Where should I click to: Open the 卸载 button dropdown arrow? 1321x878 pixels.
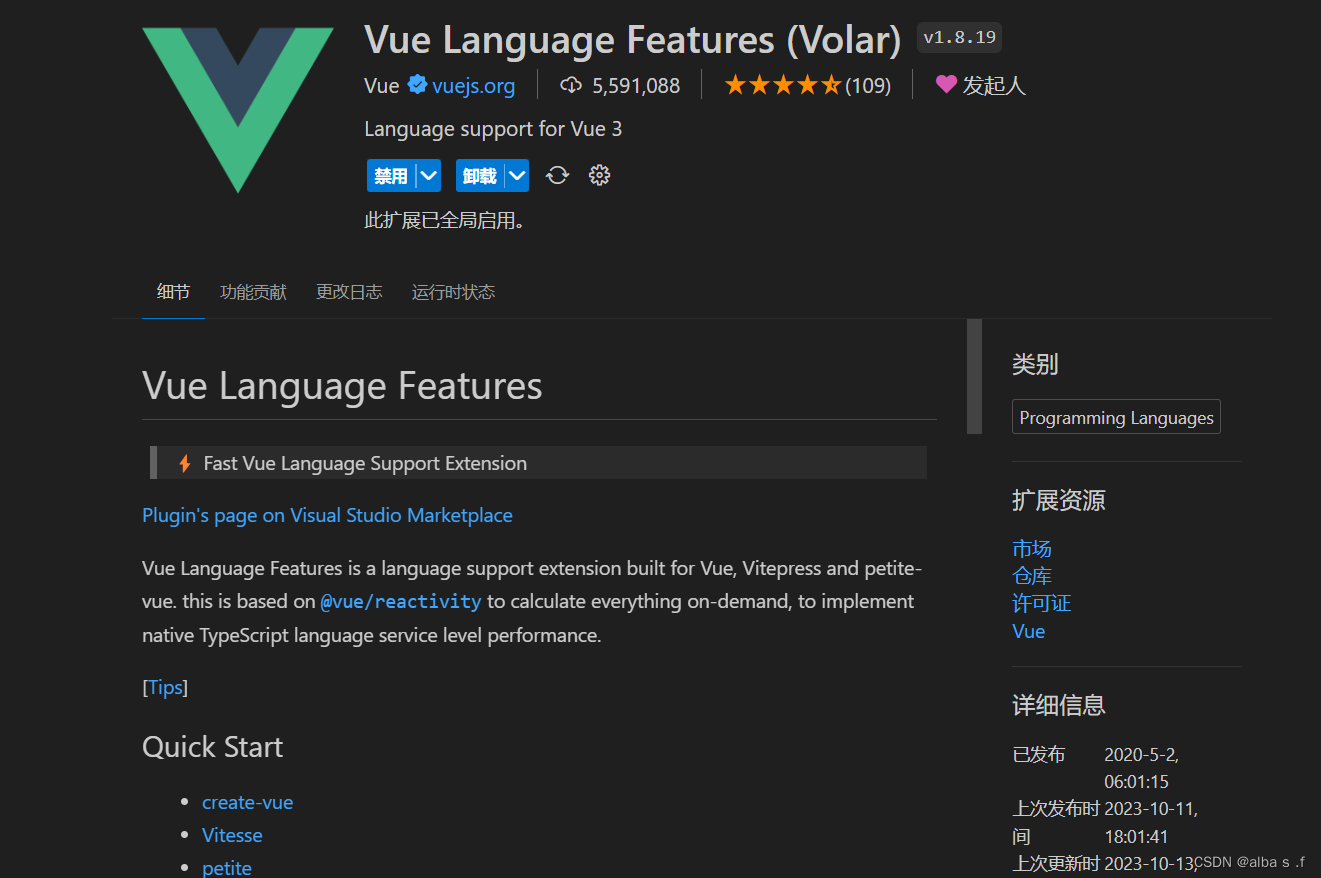point(519,175)
